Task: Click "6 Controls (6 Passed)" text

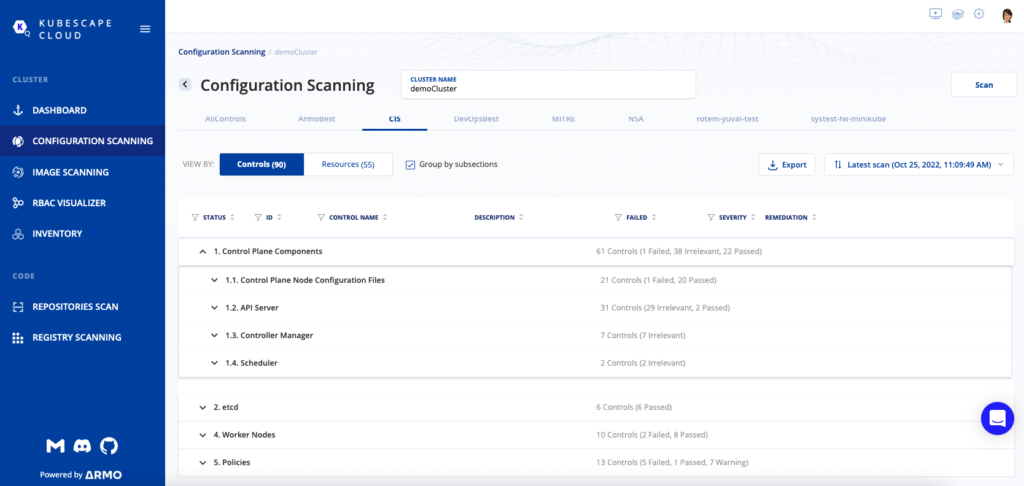Action: tap(634, 408)
